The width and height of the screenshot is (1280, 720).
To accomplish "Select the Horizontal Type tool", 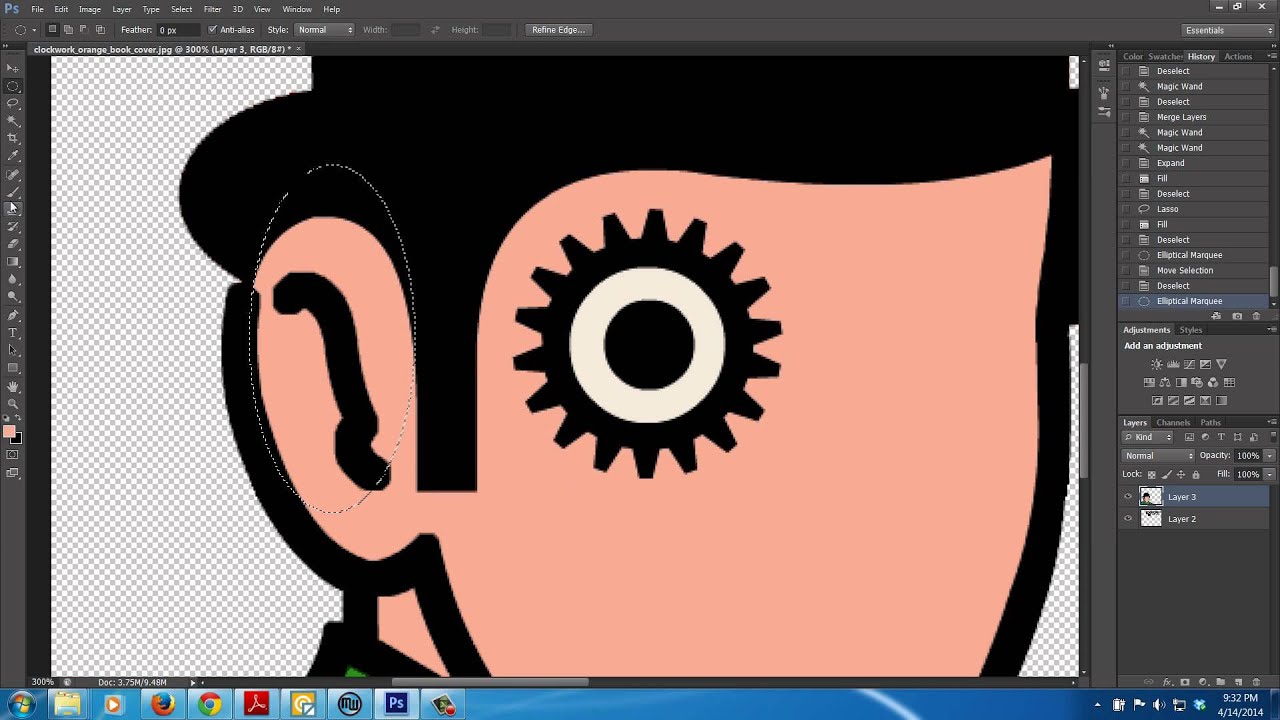I will 13,332.
